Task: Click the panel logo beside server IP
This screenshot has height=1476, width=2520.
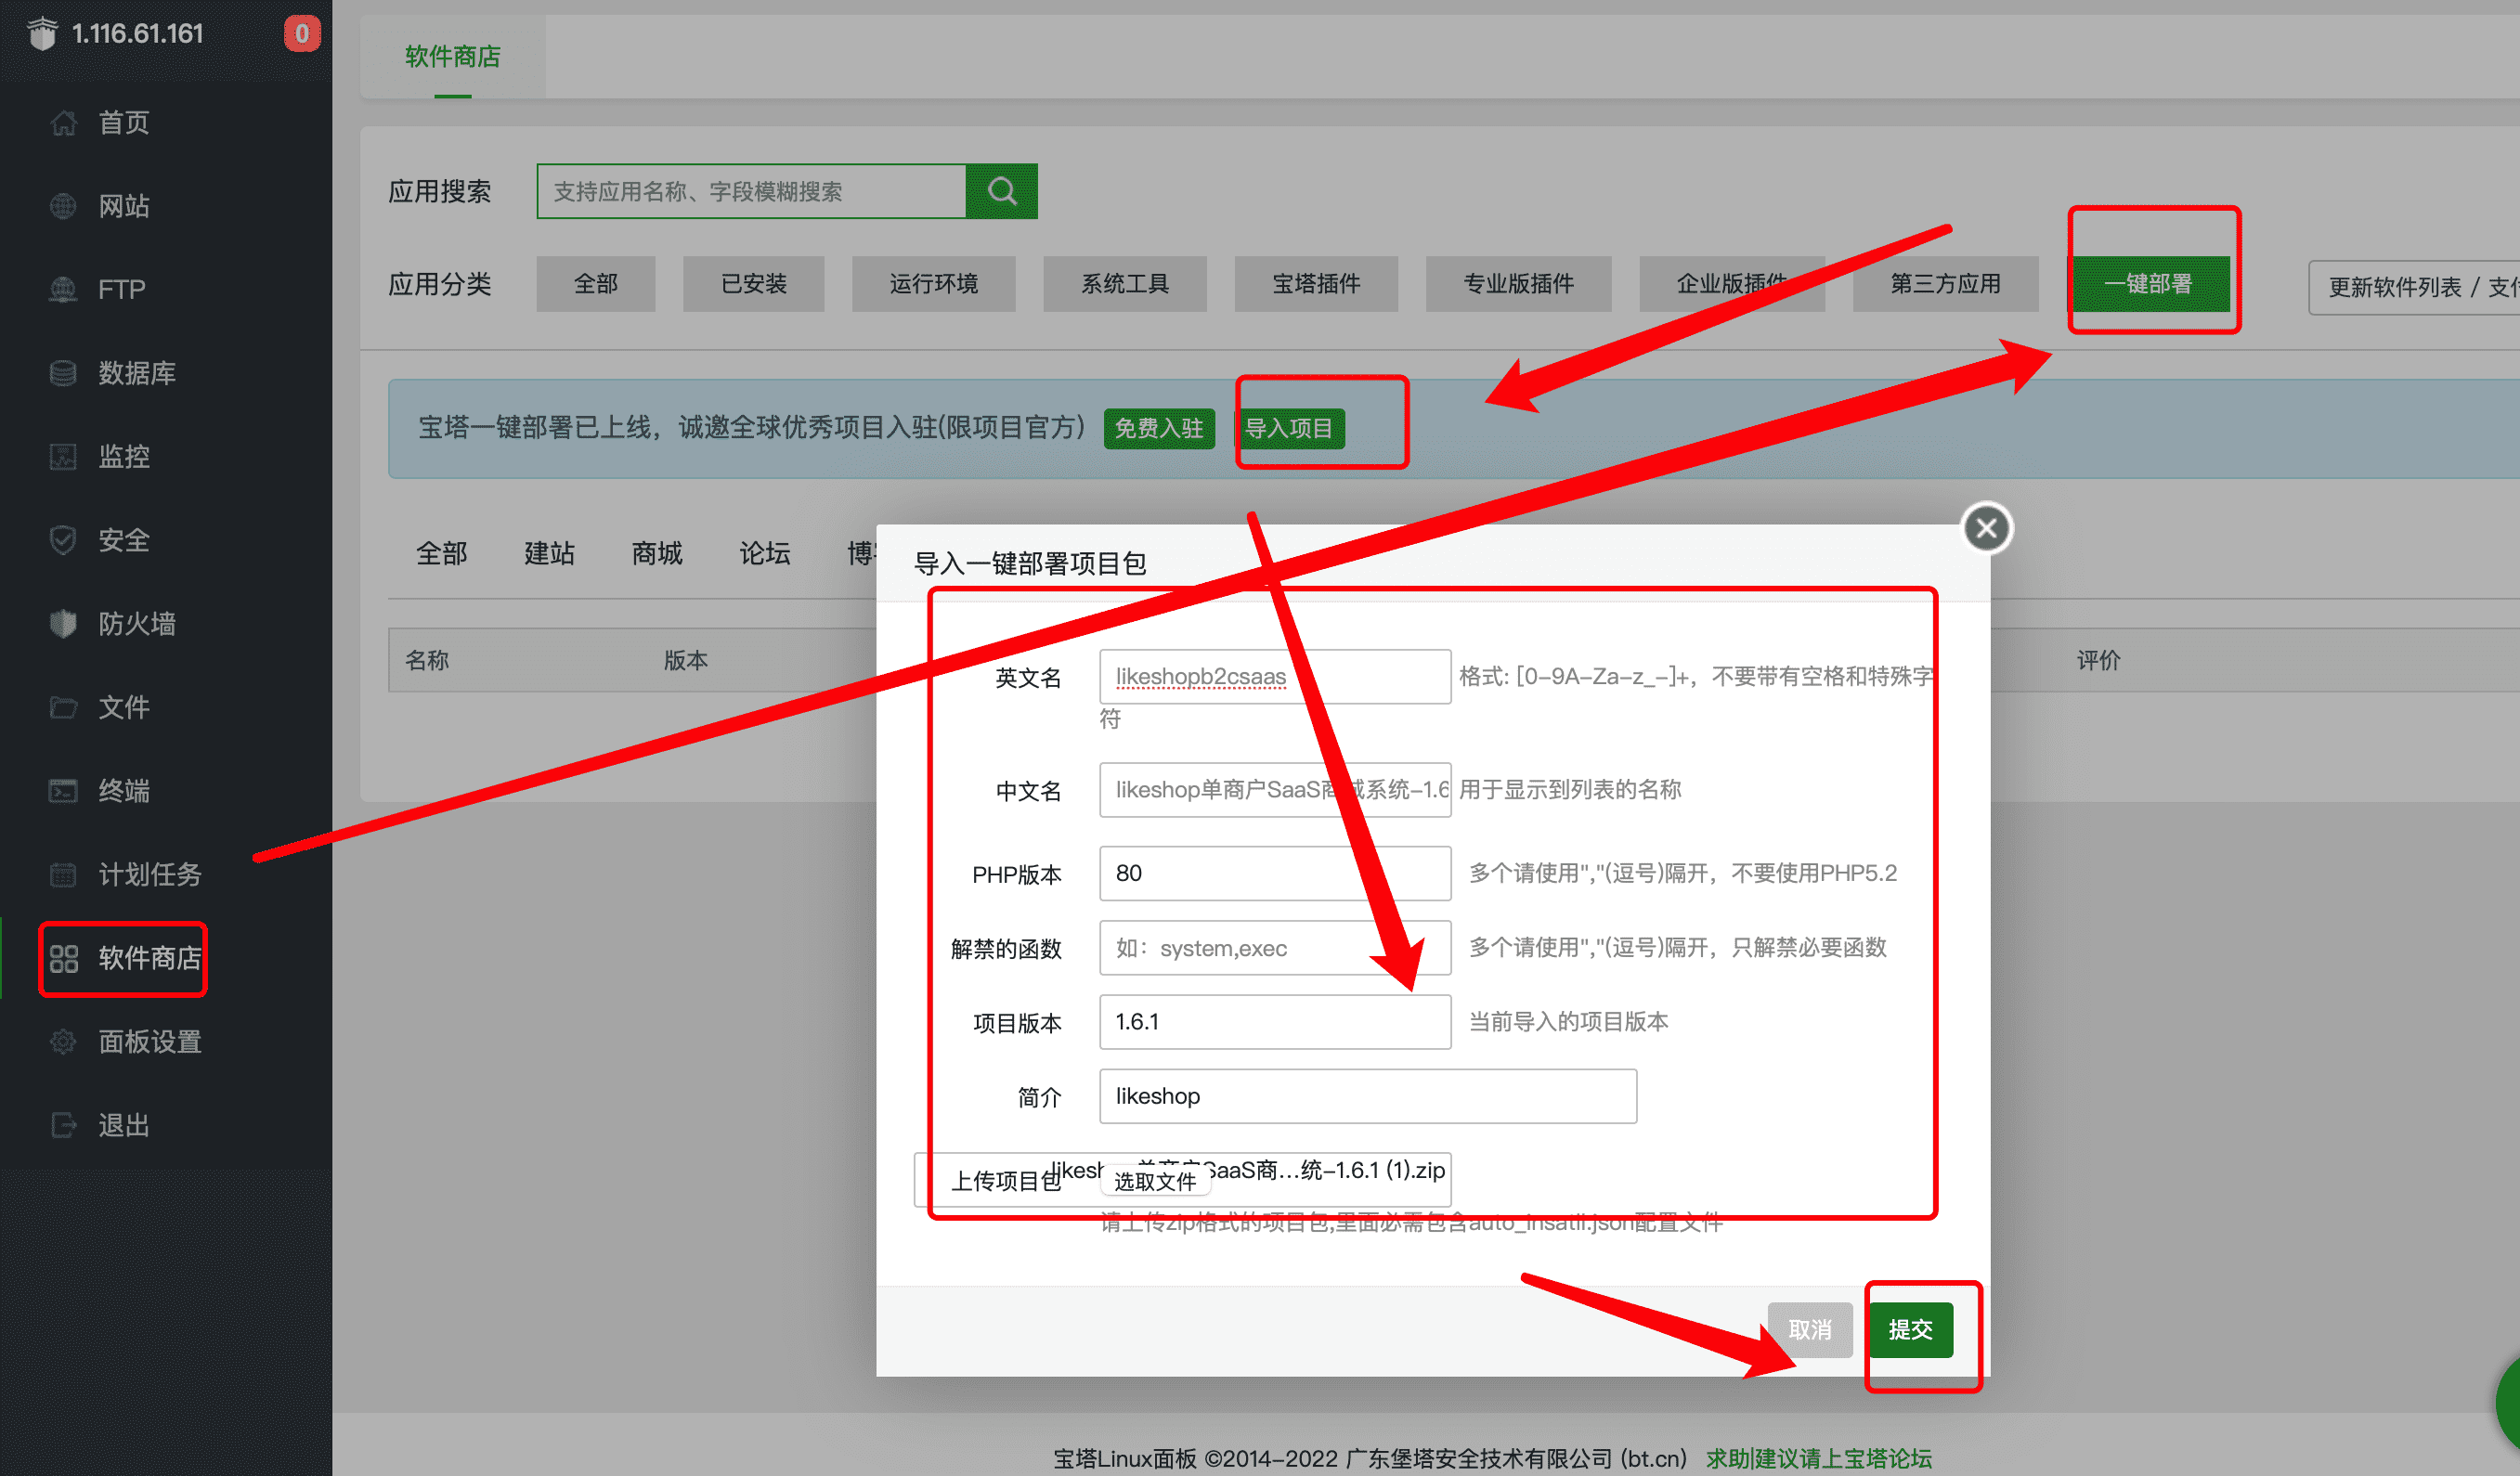Action: tap(42, 33)
